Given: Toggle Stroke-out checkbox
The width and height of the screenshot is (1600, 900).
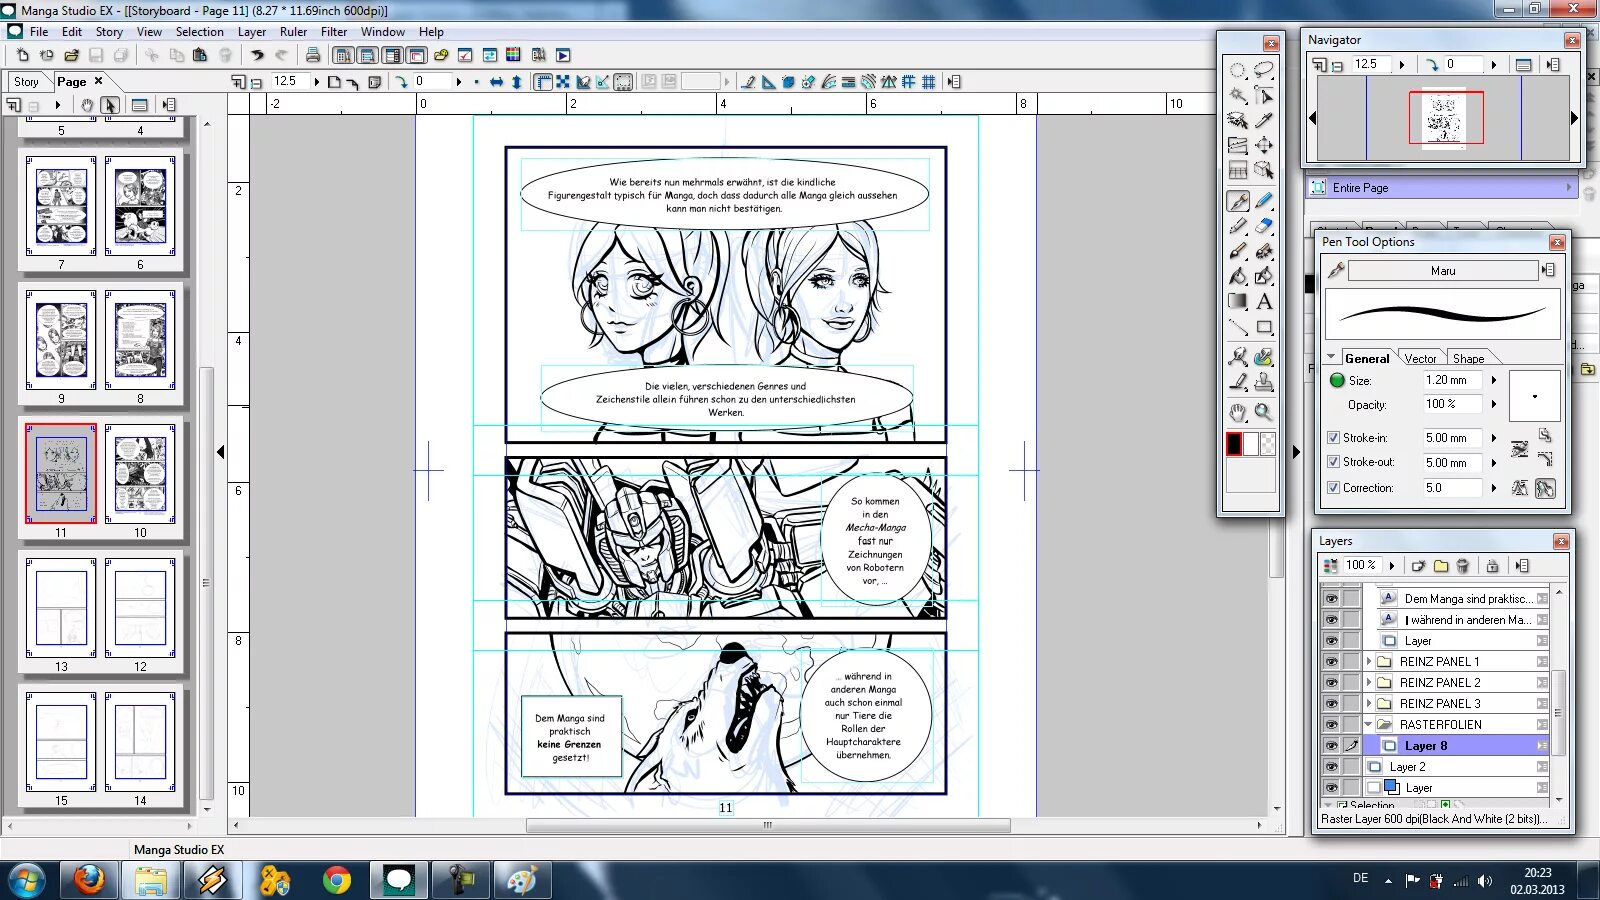Looking at the screenshot, I should 1333,462.
